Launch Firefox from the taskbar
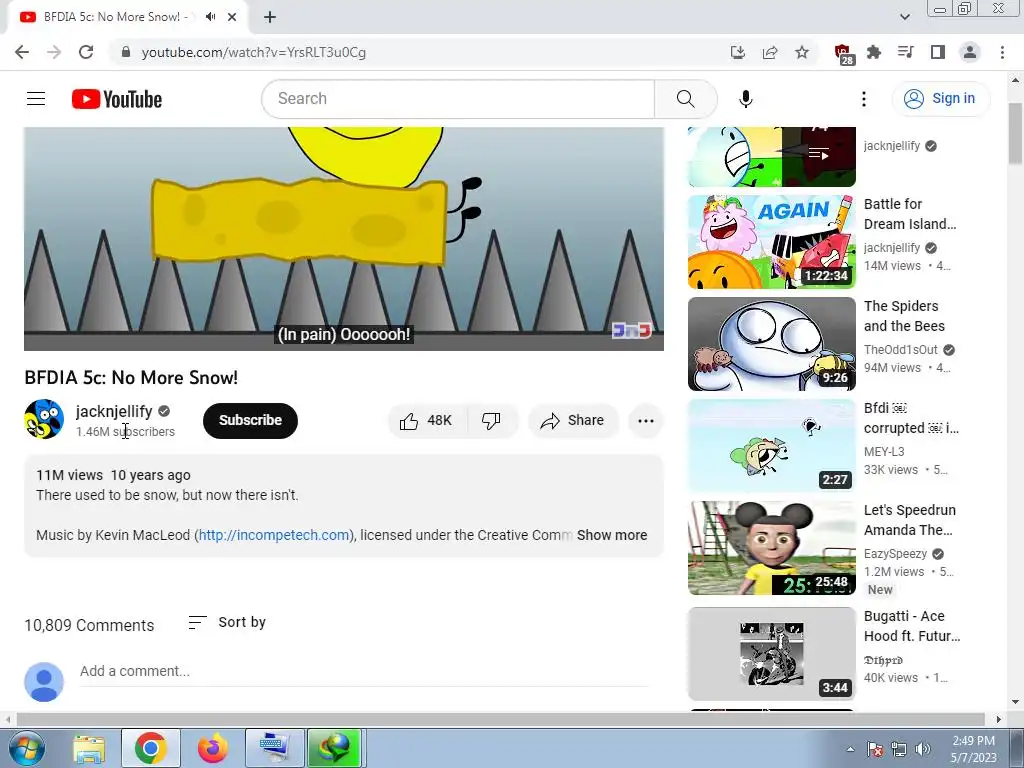Viewport: 1024px width, 768px height. pyautogui.click(x=213, y=748)
